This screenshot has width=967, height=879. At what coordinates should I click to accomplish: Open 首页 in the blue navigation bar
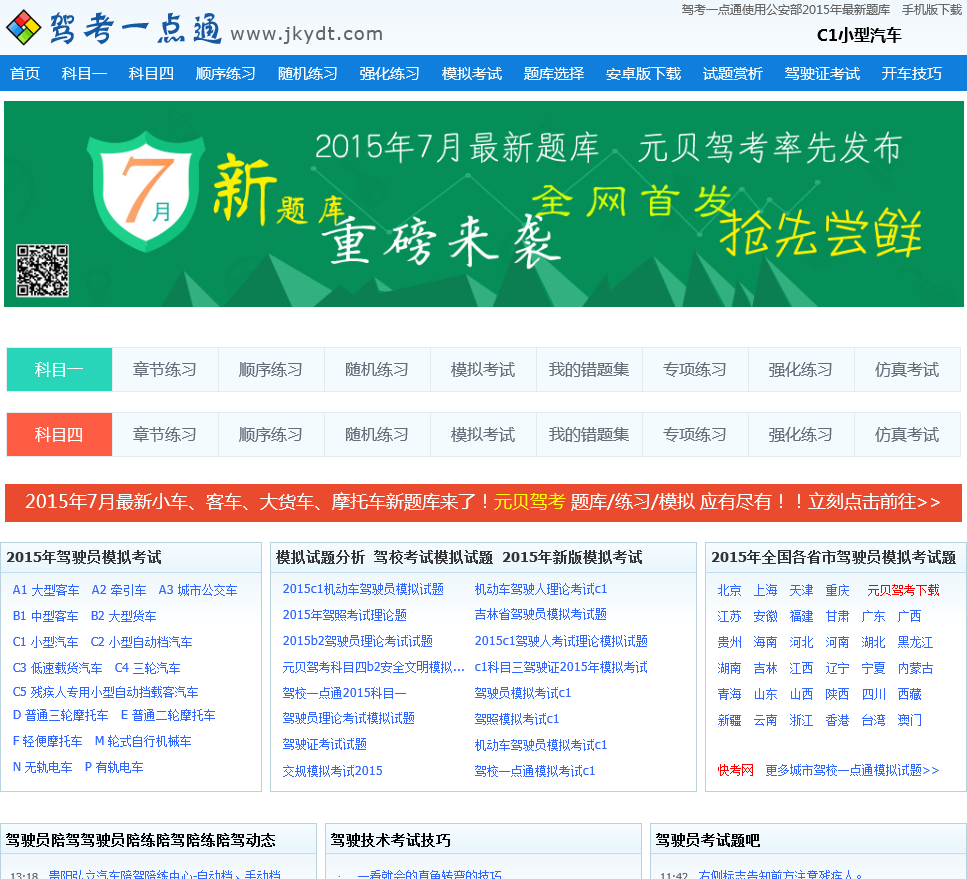click(25, 73)
